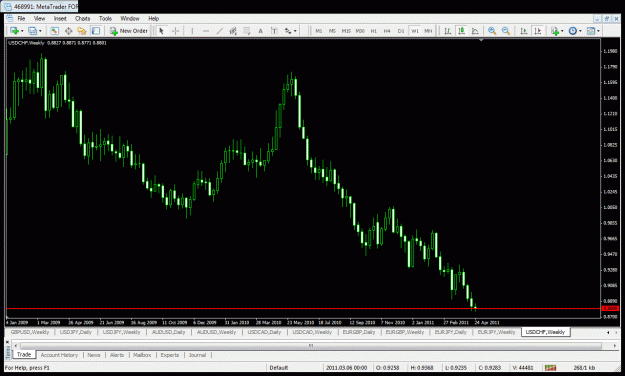This screenshot has height=376, width=625.
Task: Open the Mailbox terminal tab
Action: pyautogui.click(x=142, y=355)
